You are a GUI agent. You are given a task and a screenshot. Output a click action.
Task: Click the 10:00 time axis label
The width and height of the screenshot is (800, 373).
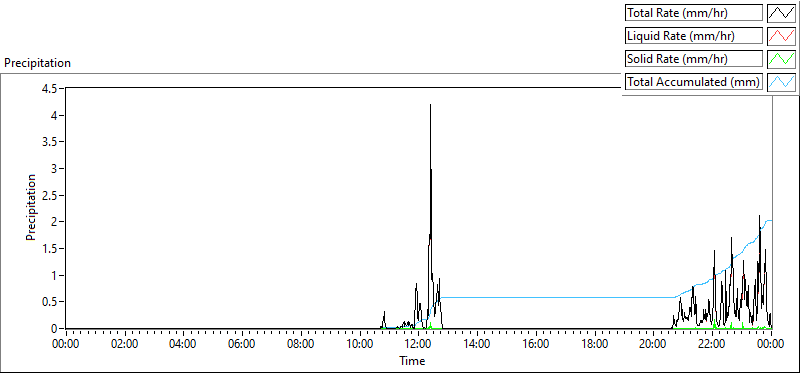tap(360, 344)
